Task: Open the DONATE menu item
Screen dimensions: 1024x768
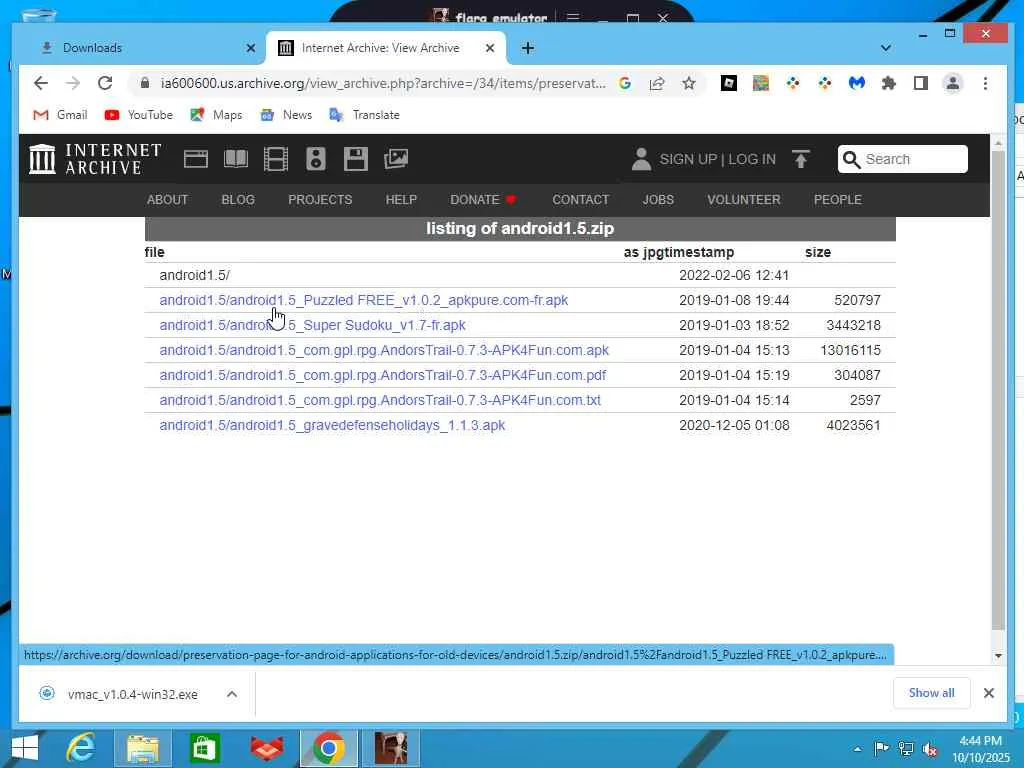Action: (x=483, y=200)
